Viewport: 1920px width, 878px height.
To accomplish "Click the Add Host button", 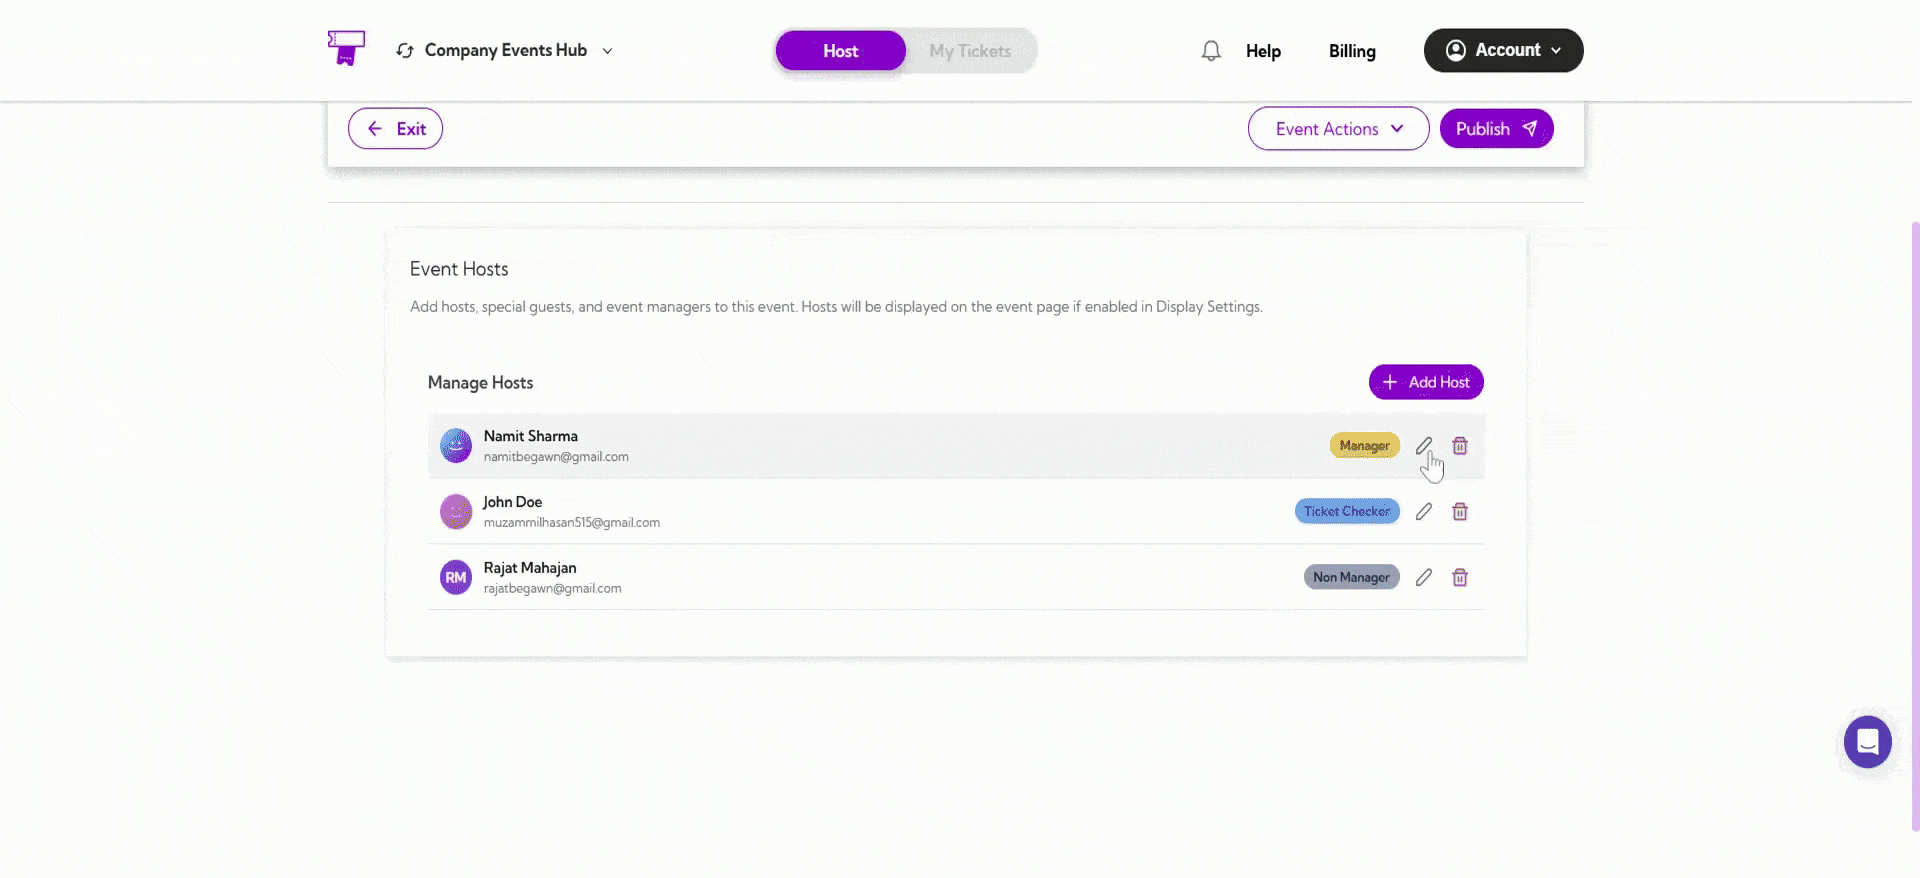I will point(1426,382).
